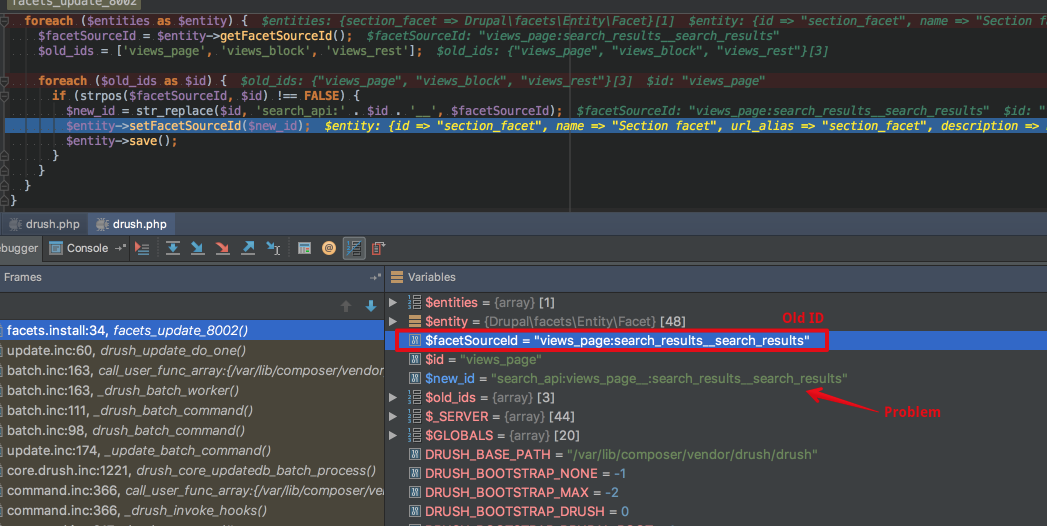Select frame batch.inc:163, call_user_func_array

pyautogui.click(x=192, y=370)
